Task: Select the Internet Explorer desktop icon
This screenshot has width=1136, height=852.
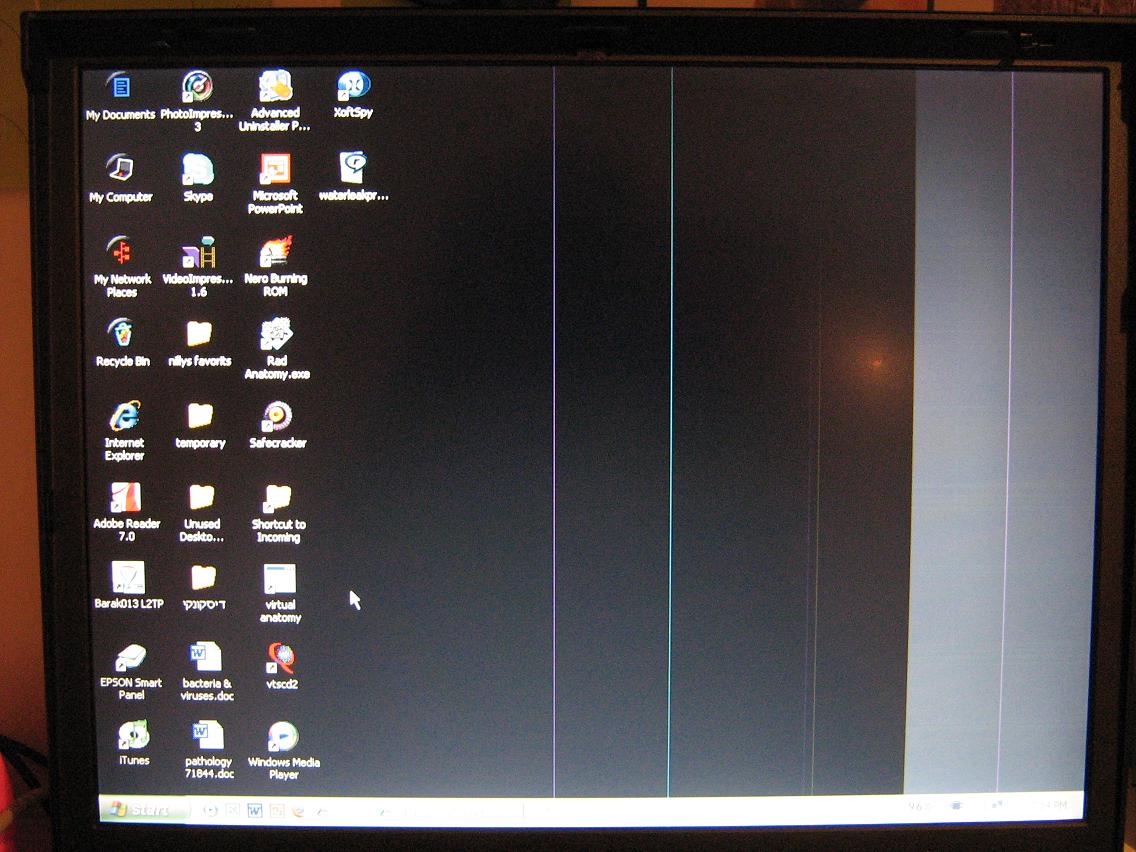Action: pos(124,417)
